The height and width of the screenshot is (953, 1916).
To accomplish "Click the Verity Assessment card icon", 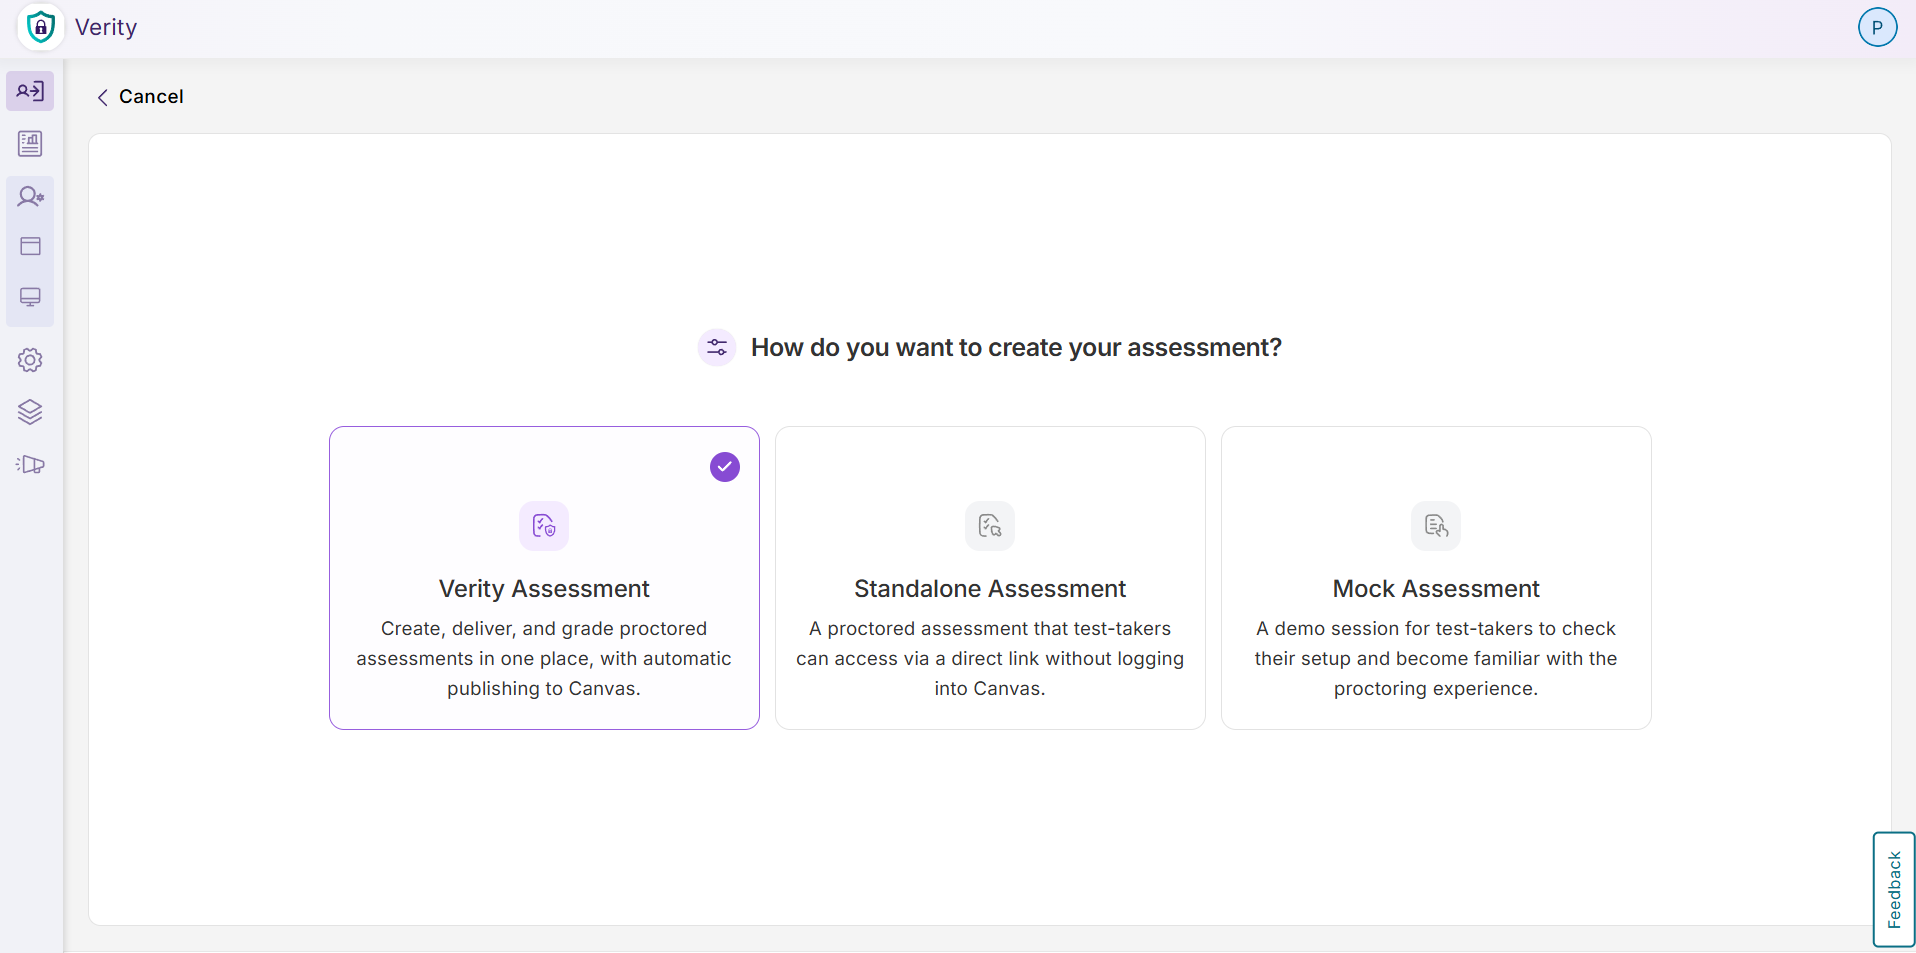I will [544, 526].
